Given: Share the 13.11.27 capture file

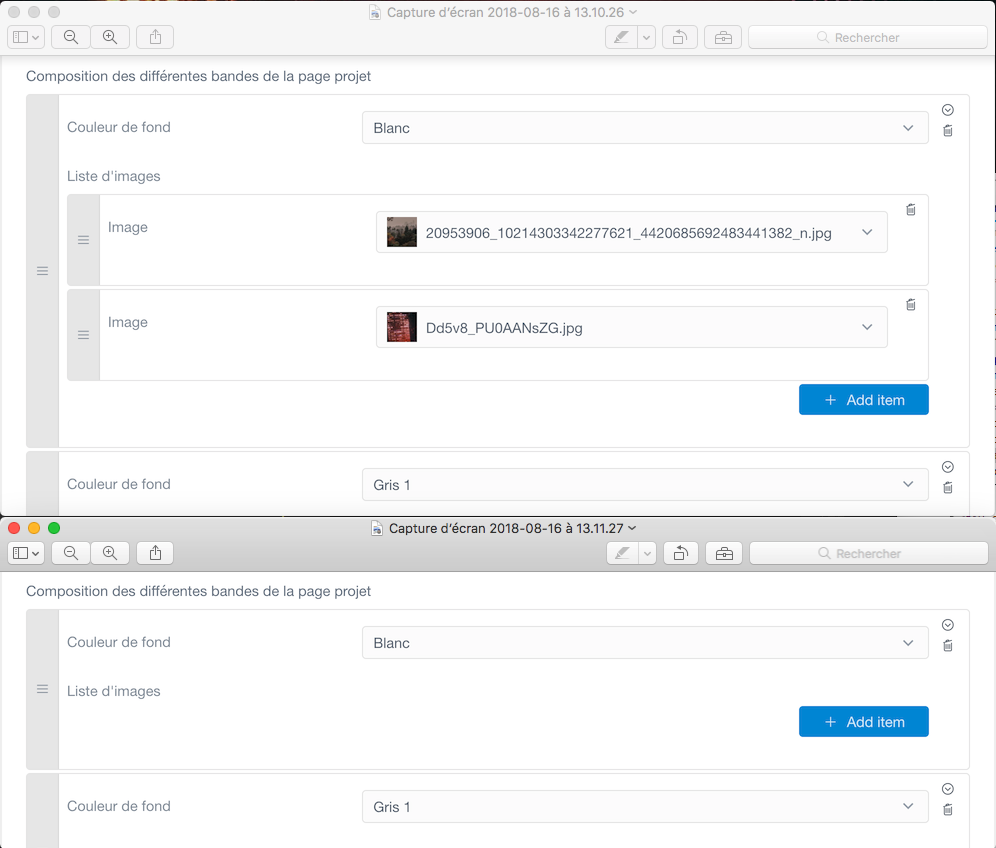Looking at the screenshot, I should coord(155,553).
